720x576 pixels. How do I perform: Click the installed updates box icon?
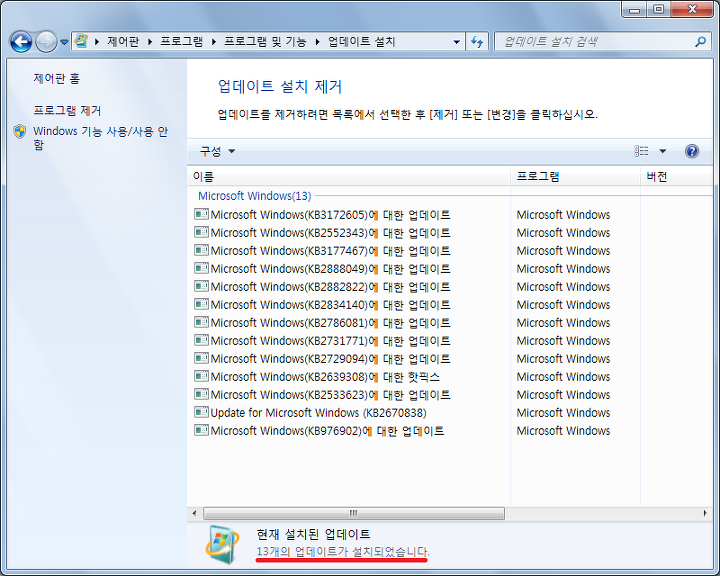pos(222,545)
